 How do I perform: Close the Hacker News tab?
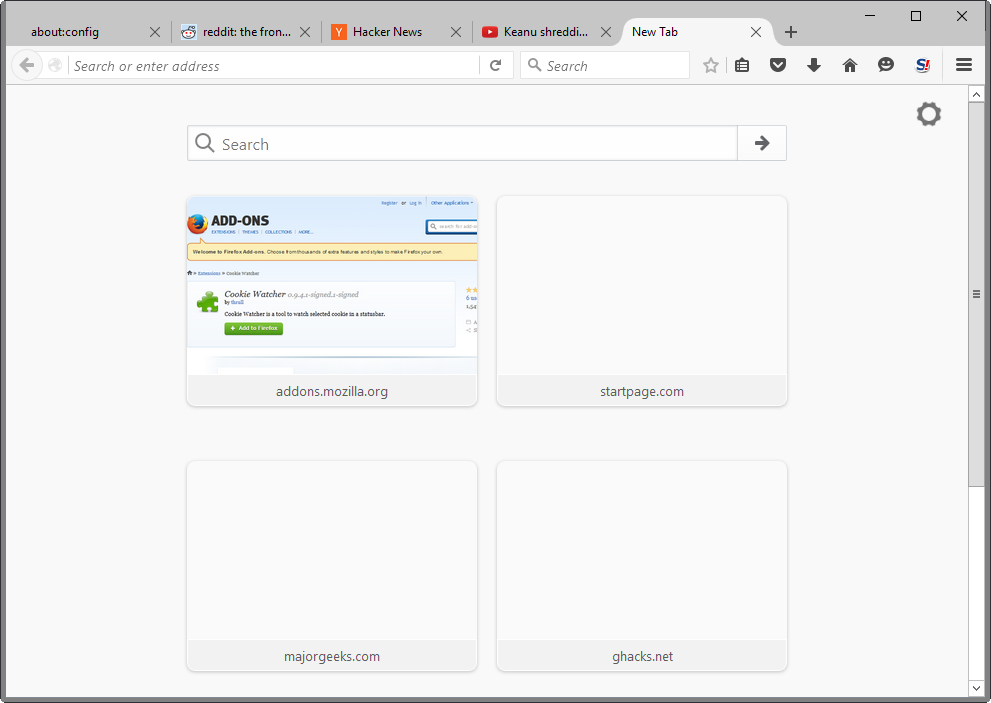(456, 32)
